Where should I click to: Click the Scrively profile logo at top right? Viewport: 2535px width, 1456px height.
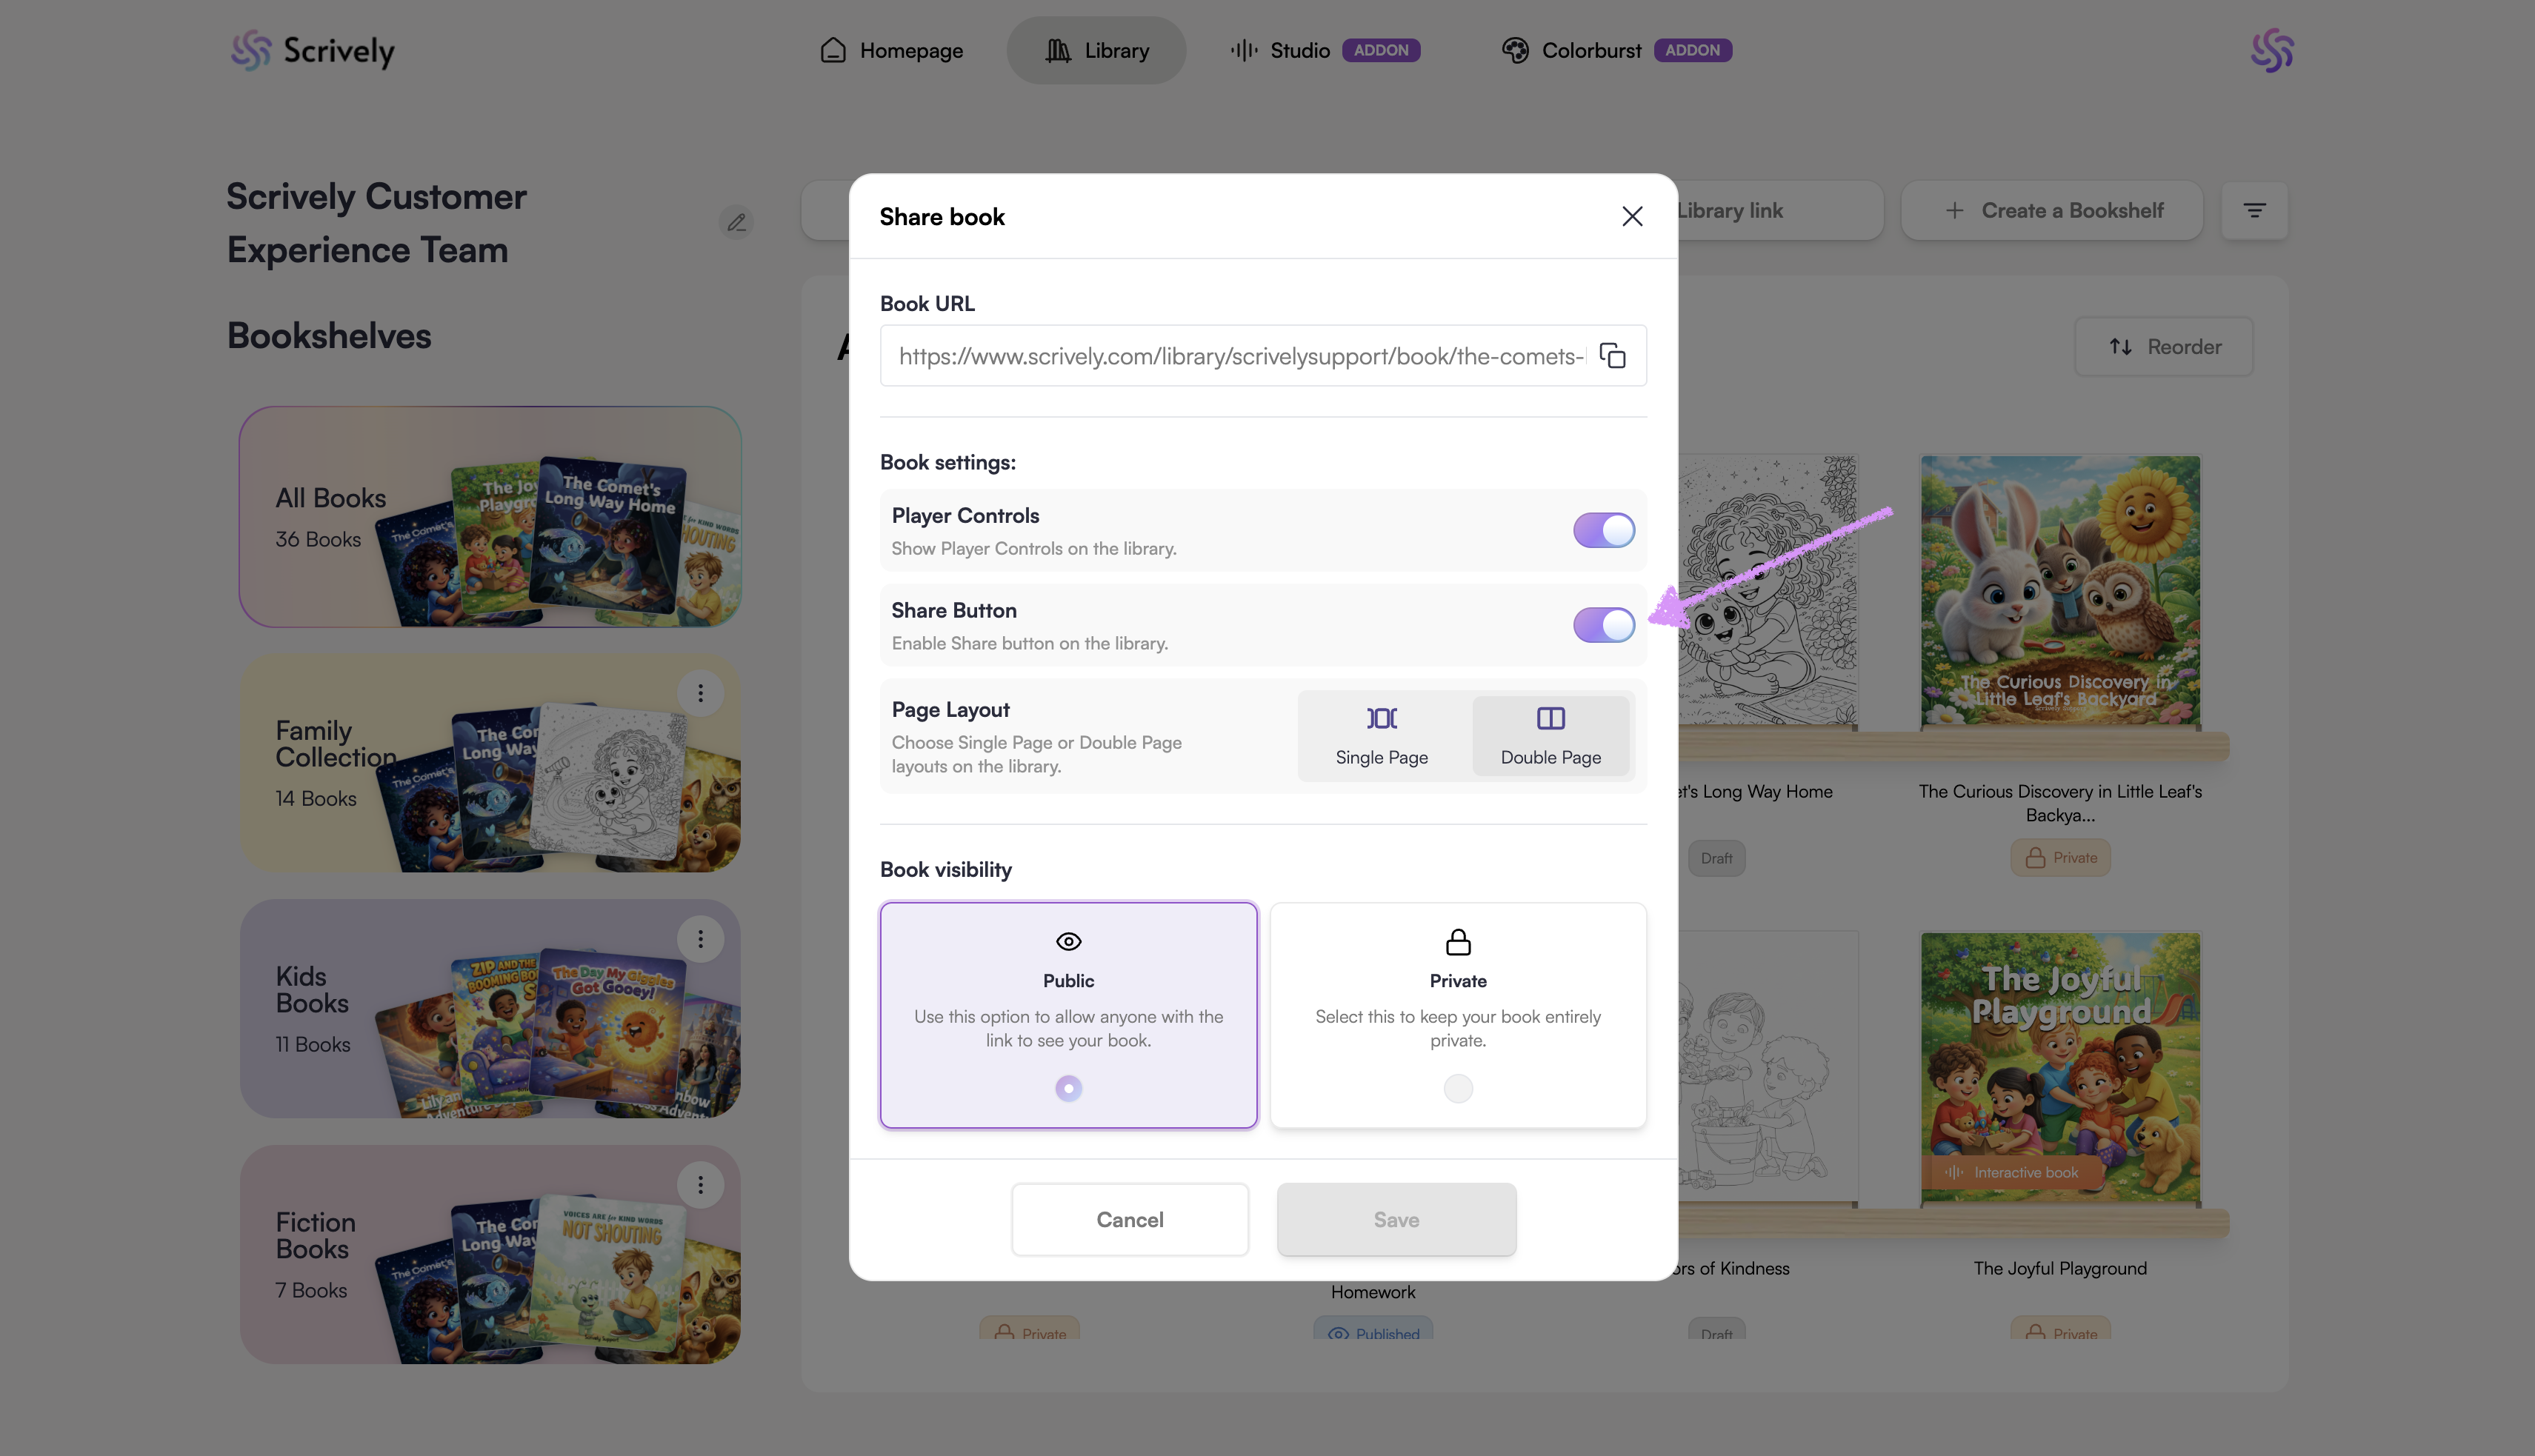(2271, 50)
